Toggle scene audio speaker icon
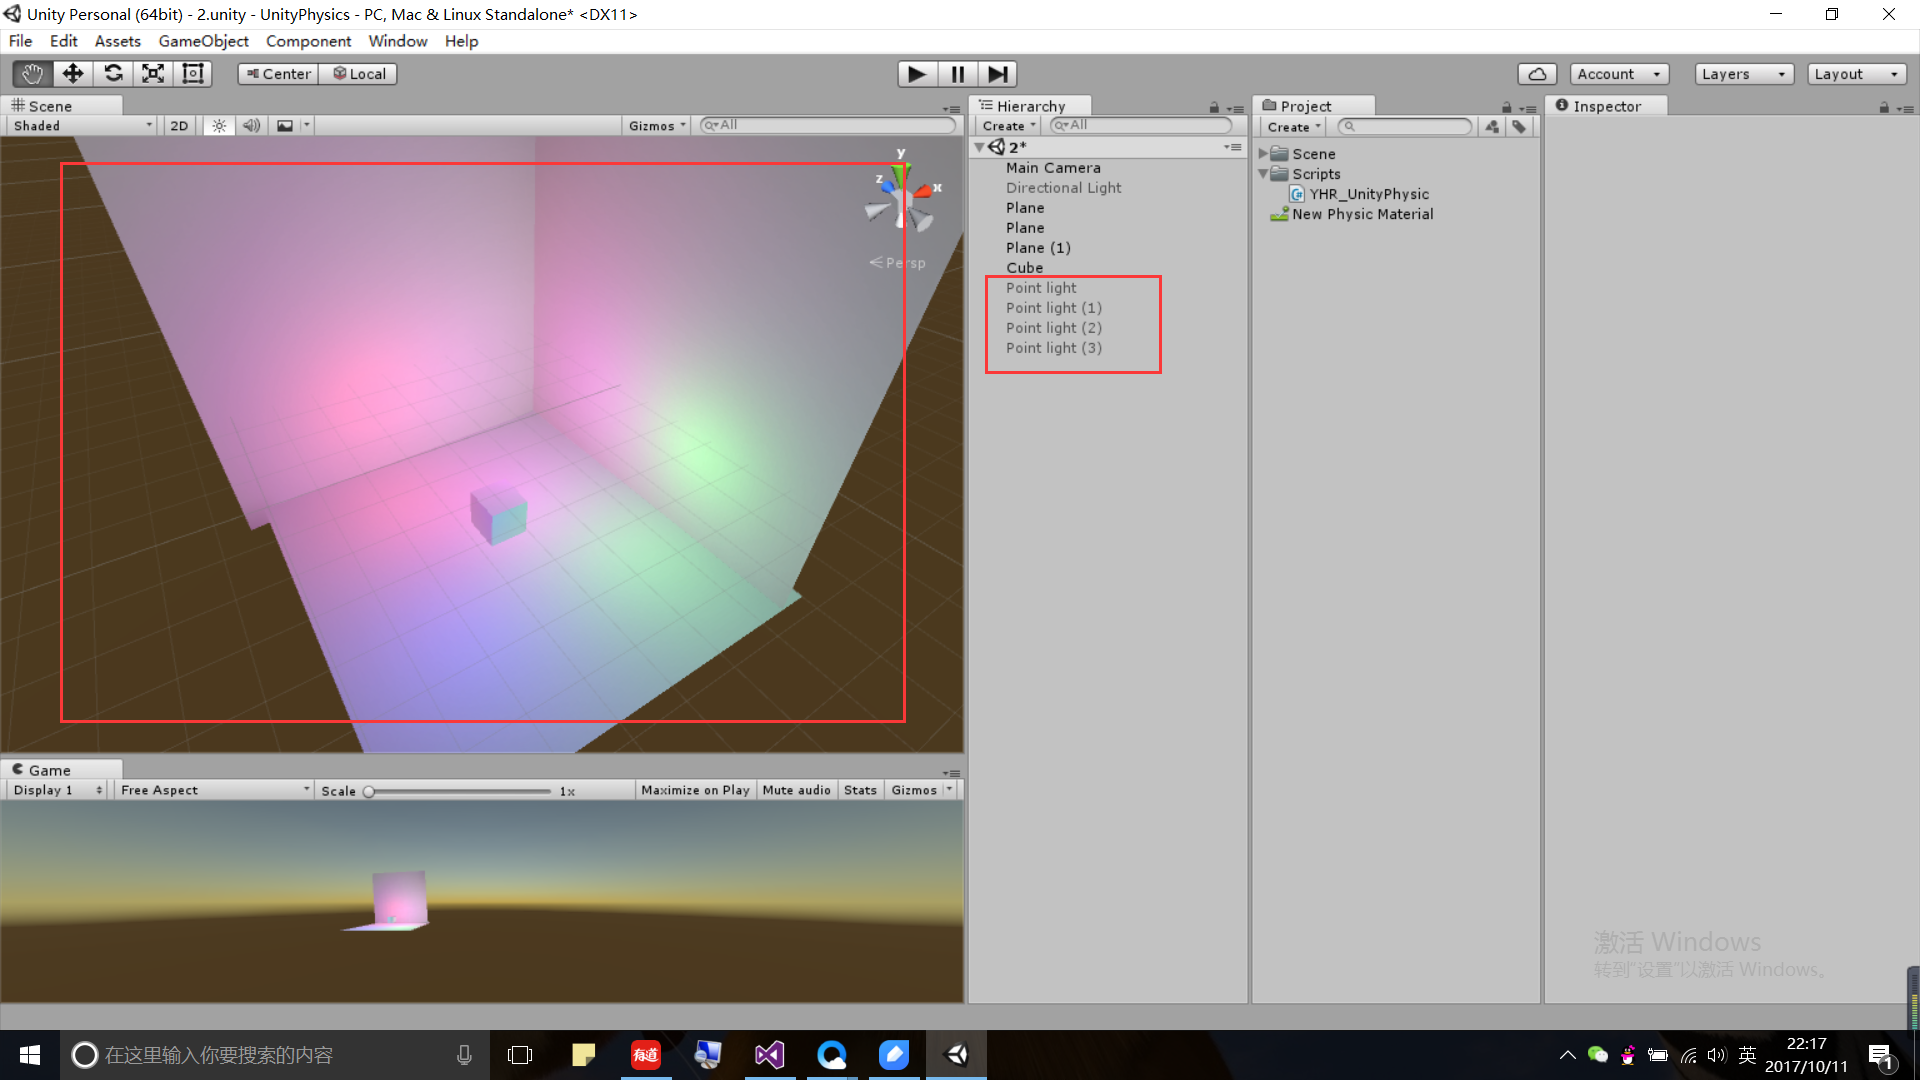Viewport: 1920px width, 1080px height. pos(251,126)
